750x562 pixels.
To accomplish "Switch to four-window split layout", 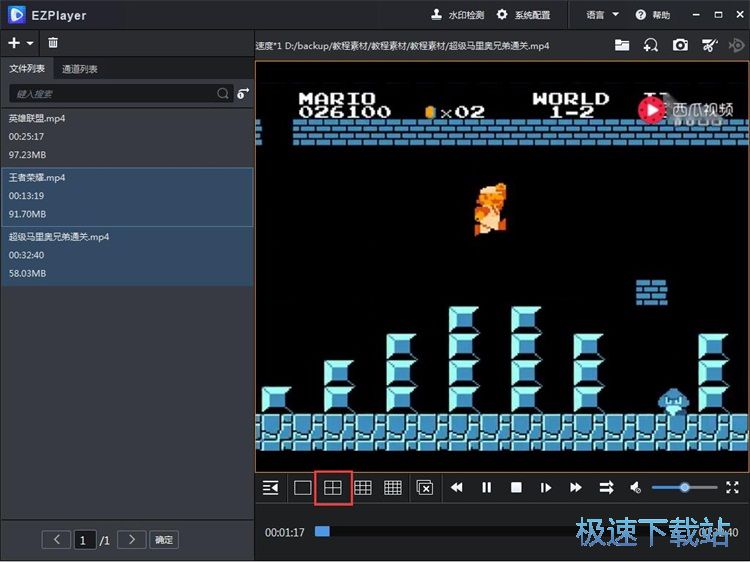I will click(x=333, y=488).
